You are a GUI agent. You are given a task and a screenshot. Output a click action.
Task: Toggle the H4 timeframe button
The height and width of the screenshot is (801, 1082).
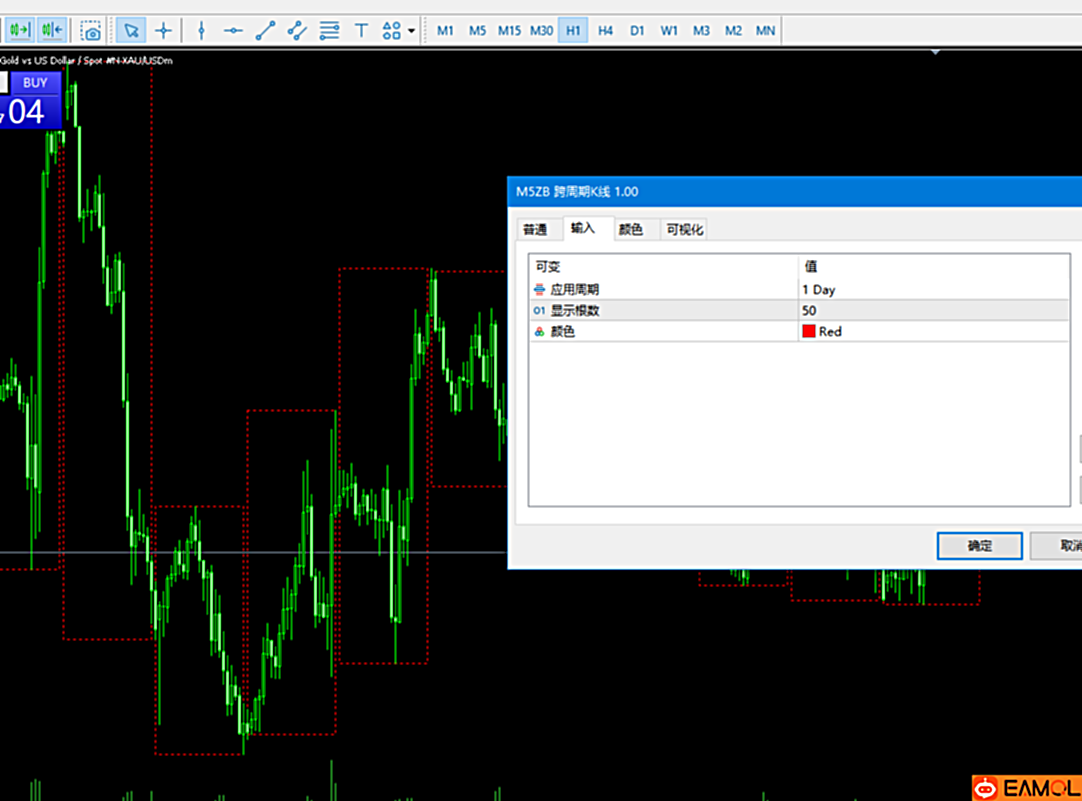pyautogui.click(x=605, y=31)
